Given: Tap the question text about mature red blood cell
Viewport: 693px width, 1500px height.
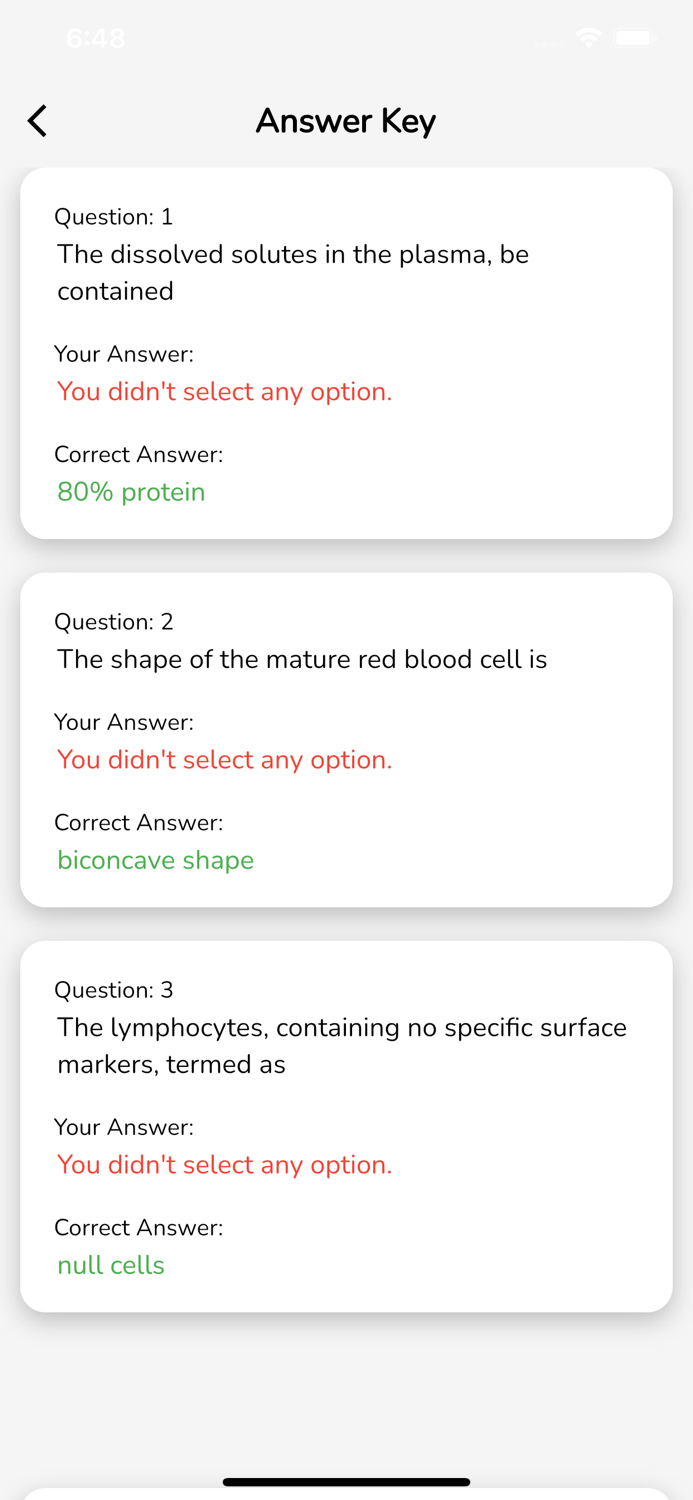Looking at the screenshot, I should pos(301,659).
